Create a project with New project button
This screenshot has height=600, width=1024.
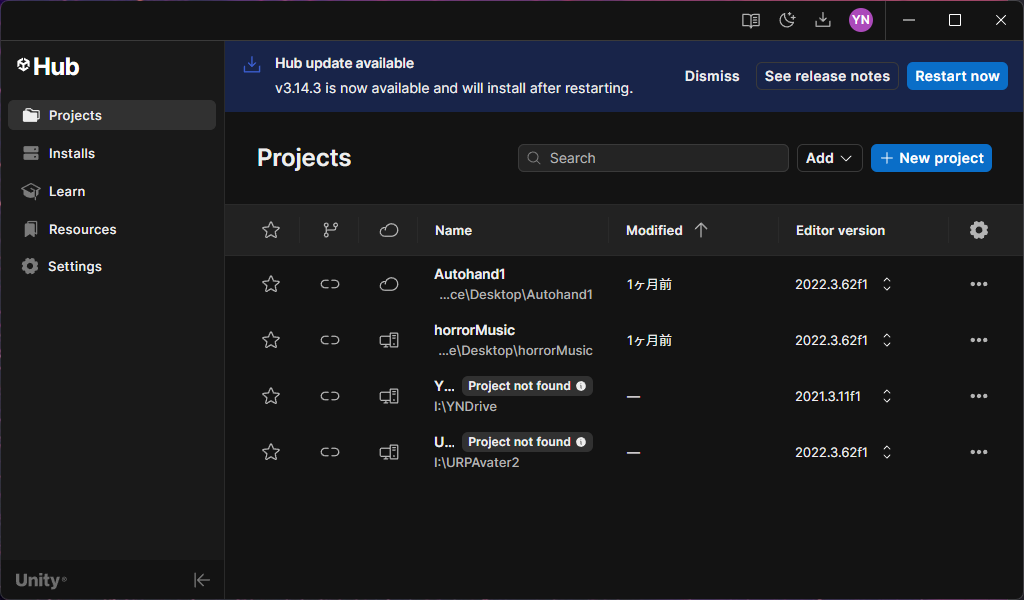pos(931,158)
